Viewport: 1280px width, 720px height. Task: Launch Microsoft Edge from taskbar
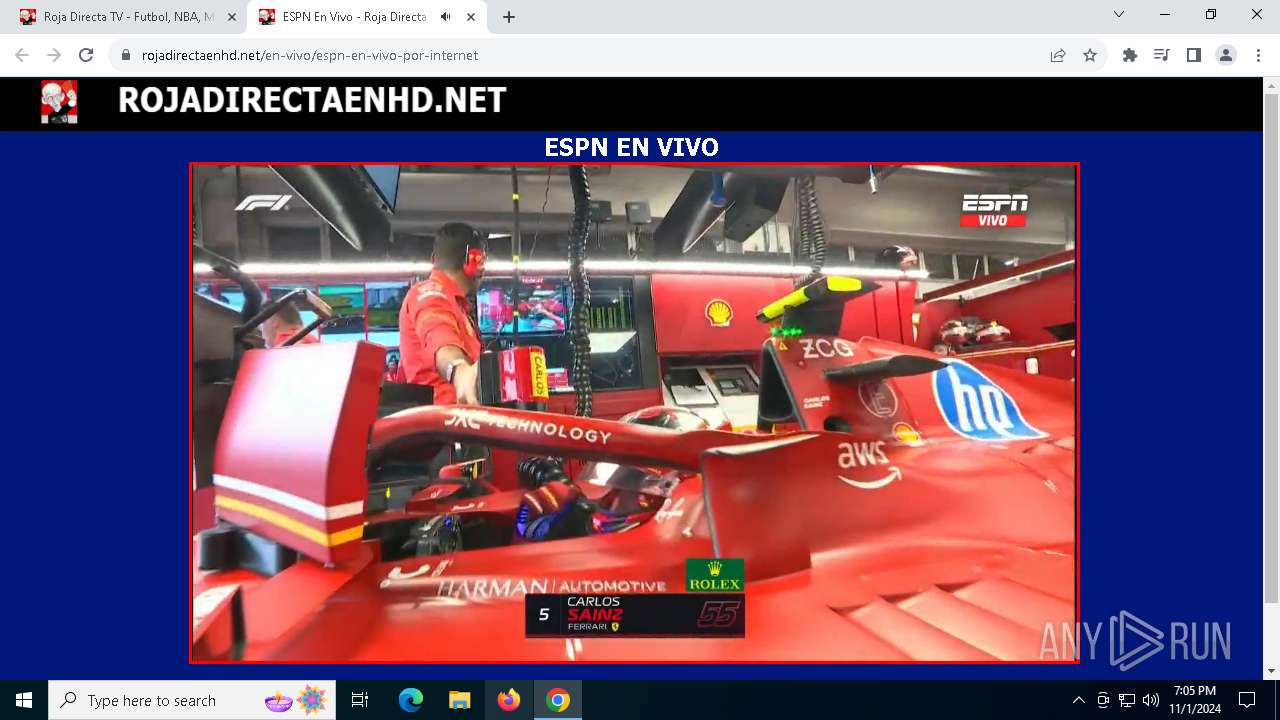[x=411, y=700]
